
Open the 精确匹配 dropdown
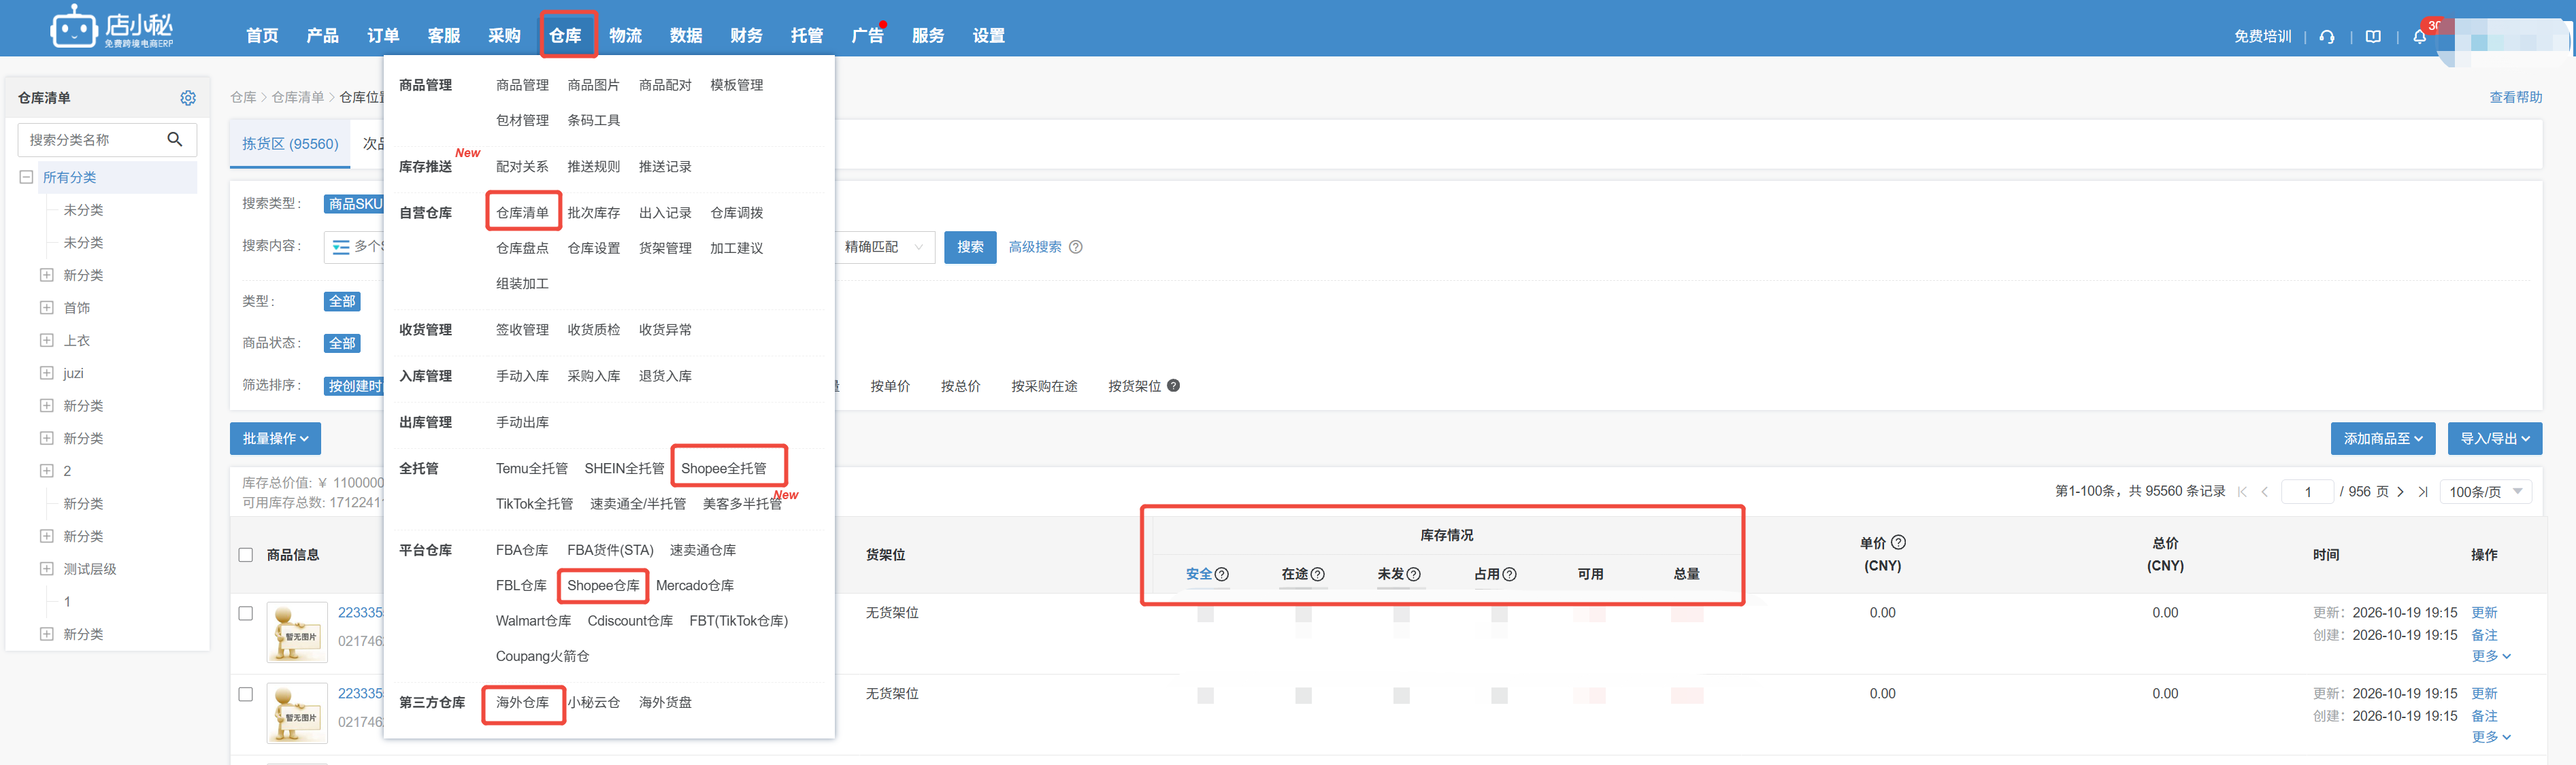(884, 247)
